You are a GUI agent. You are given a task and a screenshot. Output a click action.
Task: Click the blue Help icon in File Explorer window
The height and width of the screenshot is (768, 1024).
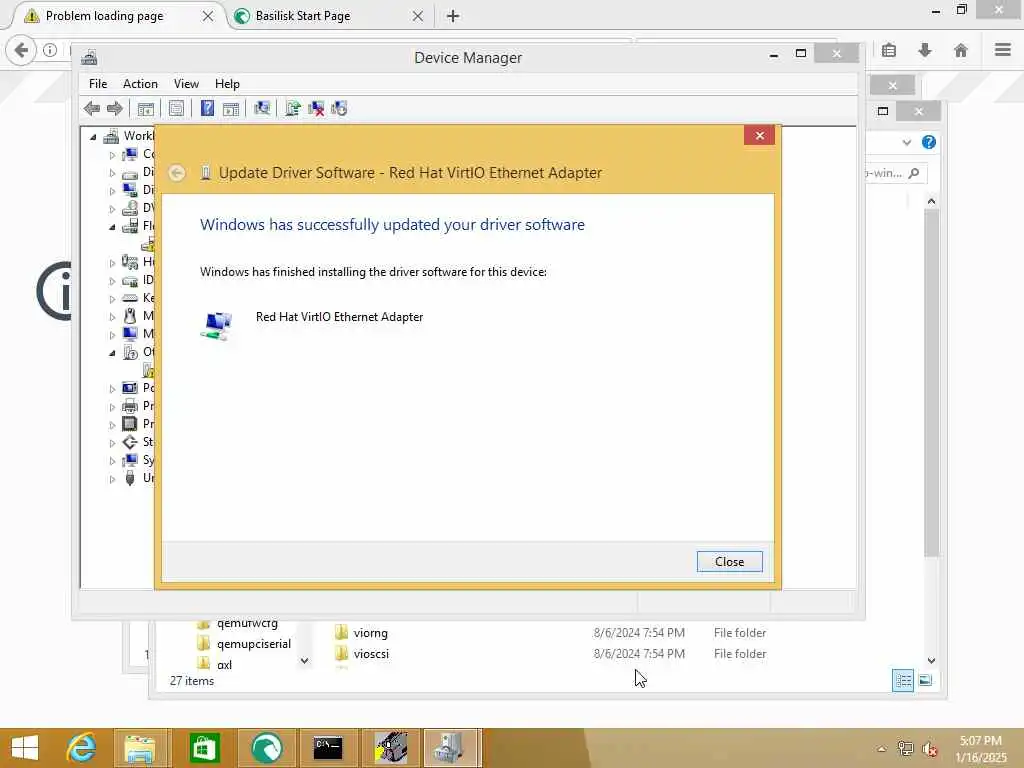[929, 142]
